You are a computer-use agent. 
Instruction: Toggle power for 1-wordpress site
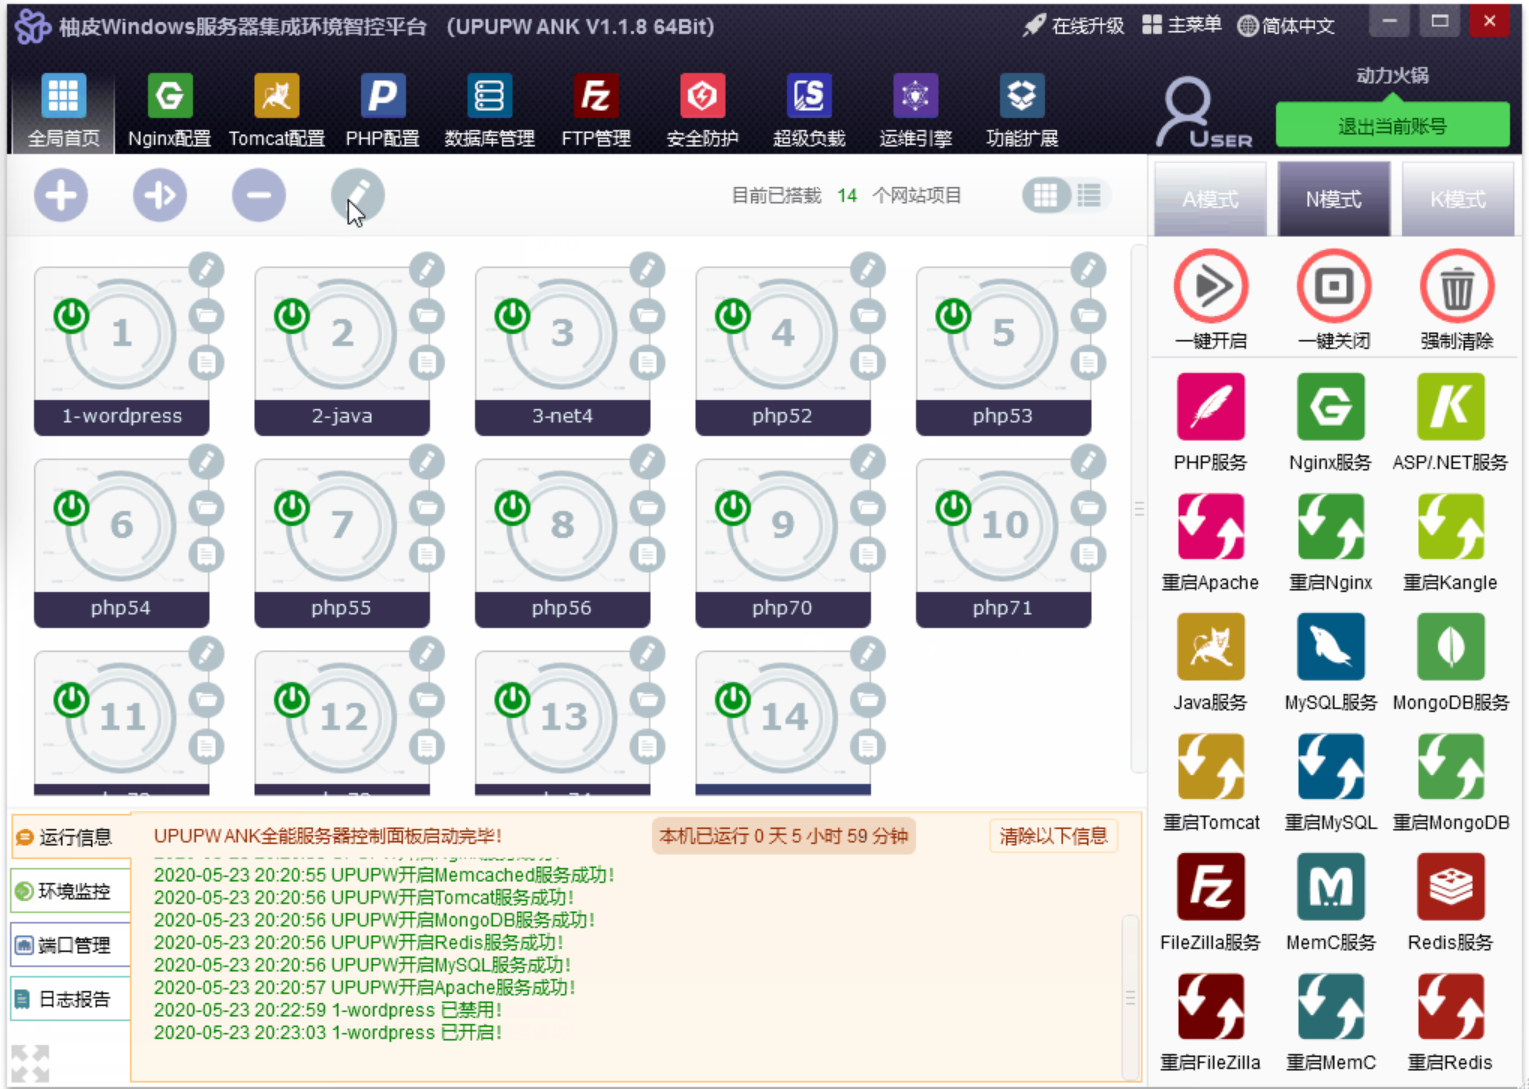pyautogui.click(x=71, y=316)
